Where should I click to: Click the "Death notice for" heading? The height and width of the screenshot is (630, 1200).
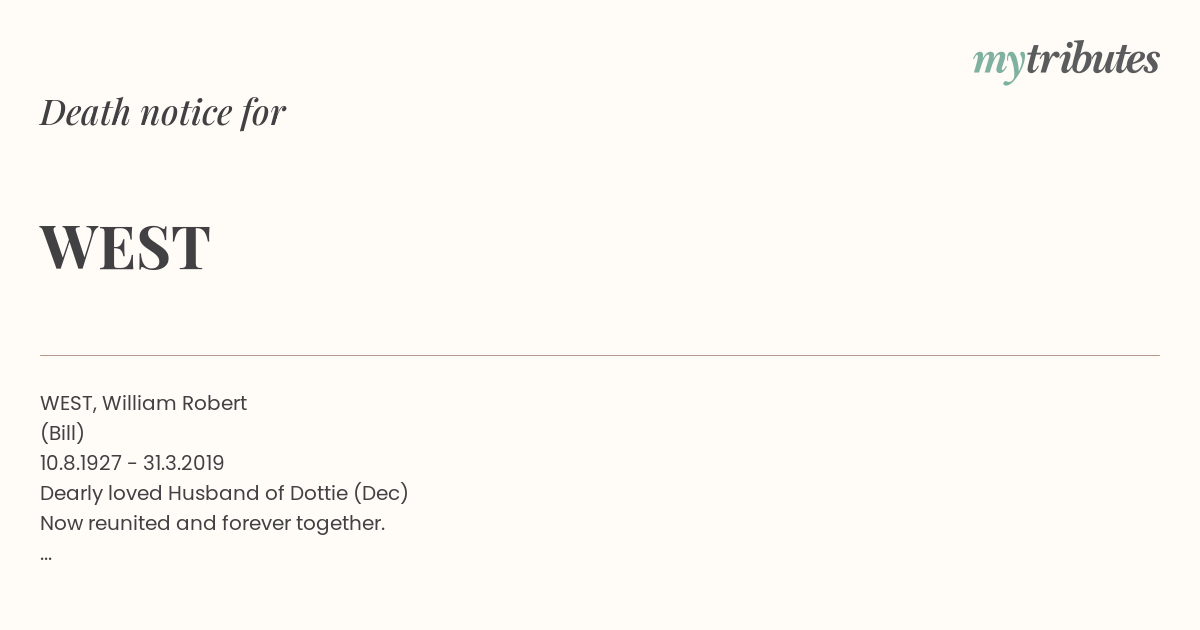(x=163, y=112)
